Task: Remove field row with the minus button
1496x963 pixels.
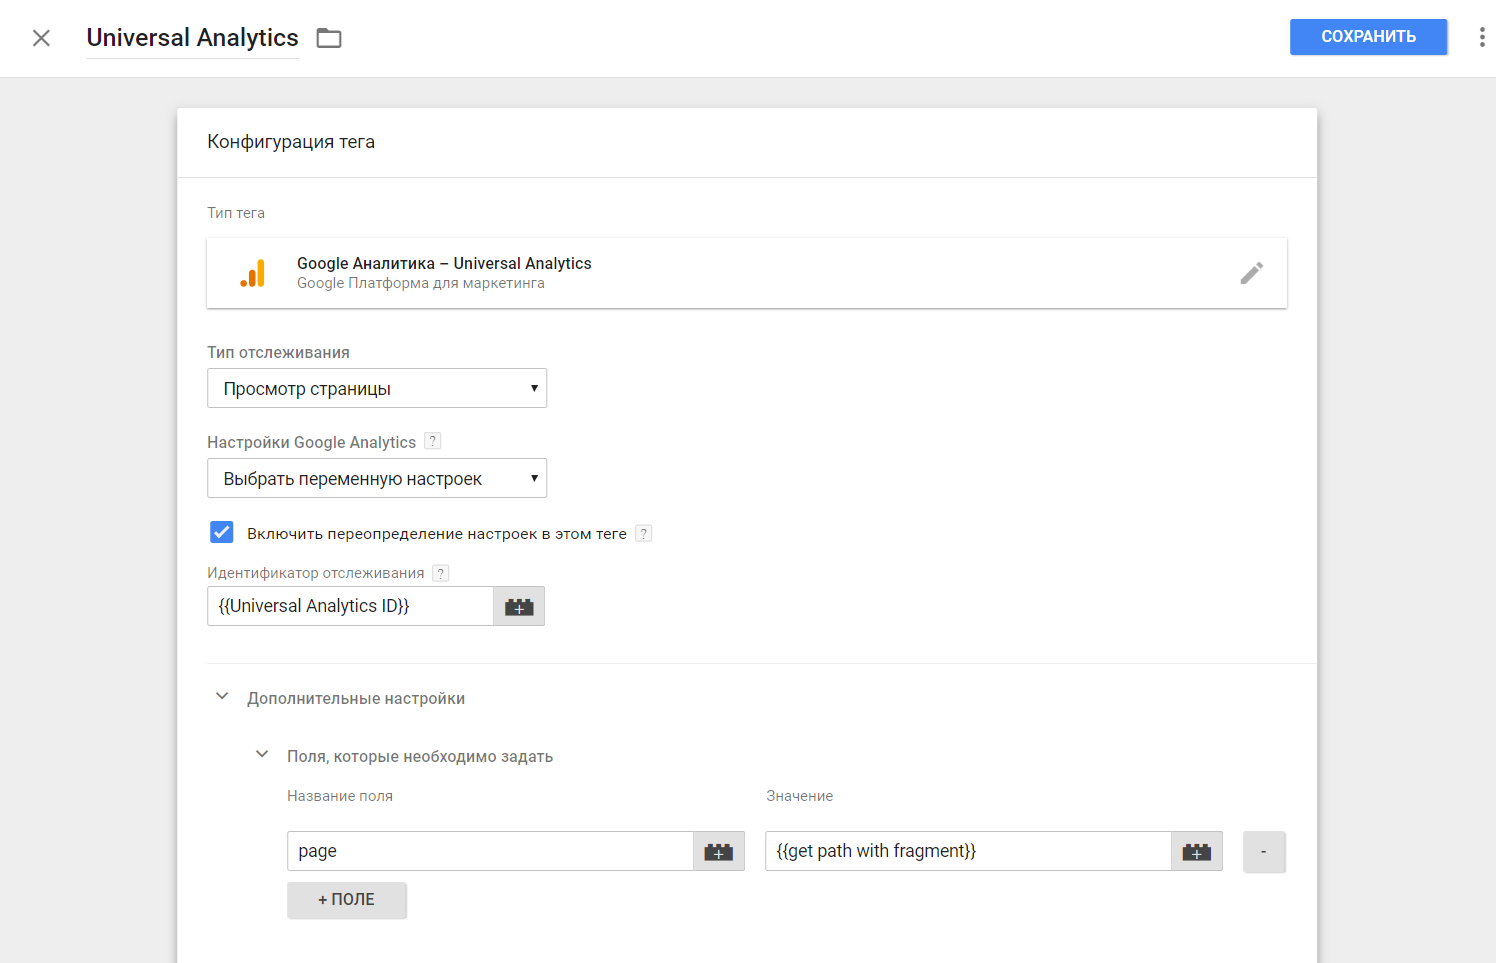Action: 1264,852
